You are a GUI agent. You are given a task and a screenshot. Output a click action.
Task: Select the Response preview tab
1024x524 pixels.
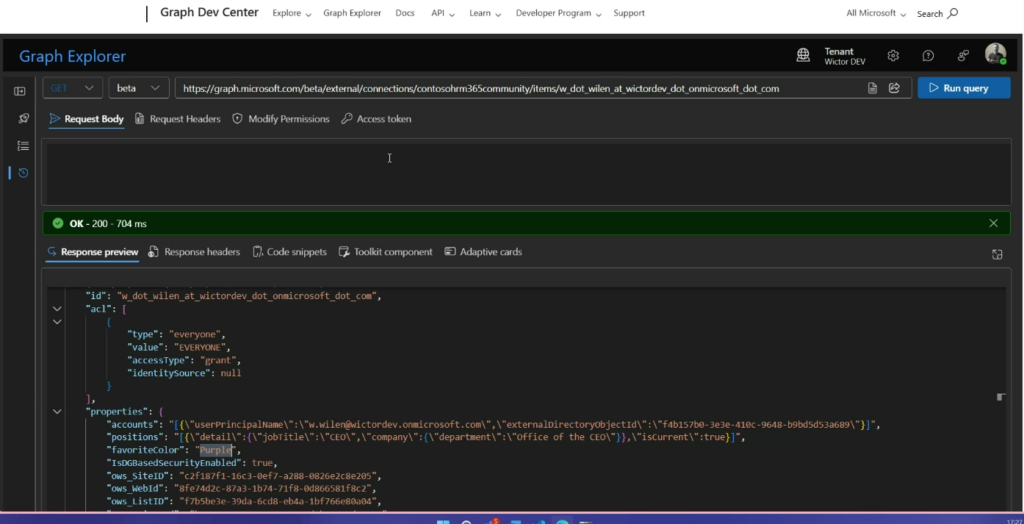(93, 252)
